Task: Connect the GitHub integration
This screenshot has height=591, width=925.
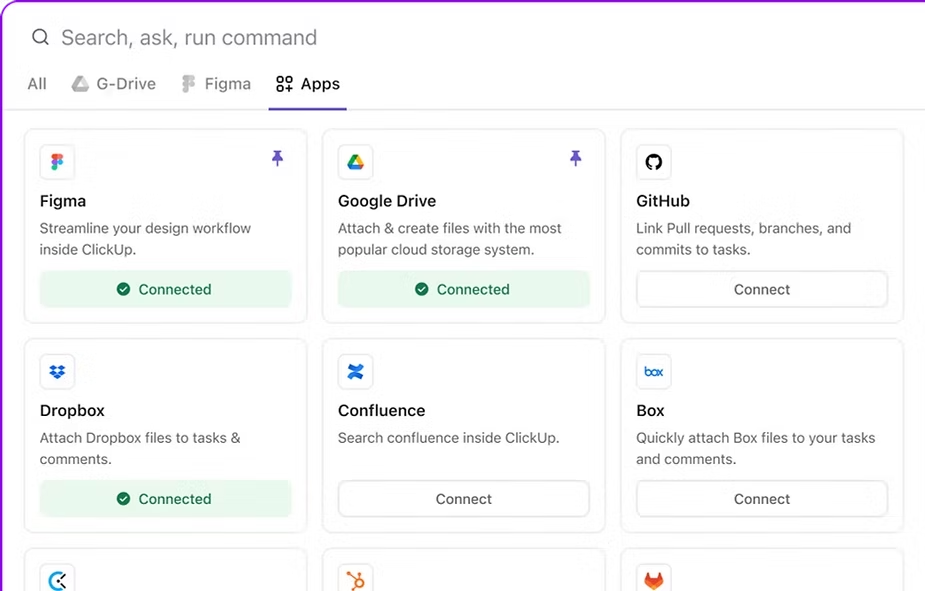Action: (761, 289)
